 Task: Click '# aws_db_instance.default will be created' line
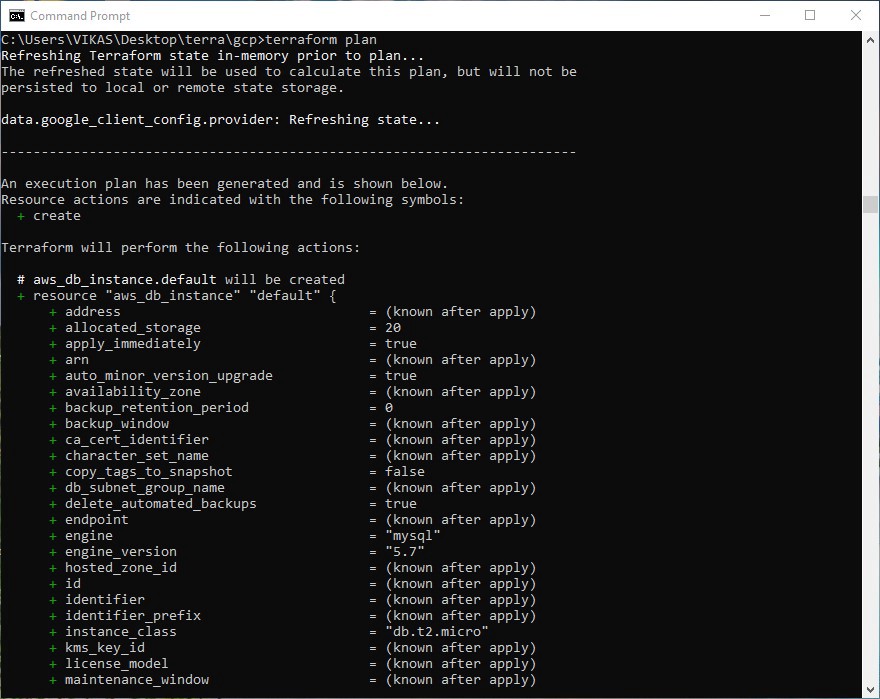tap(181, 280)
